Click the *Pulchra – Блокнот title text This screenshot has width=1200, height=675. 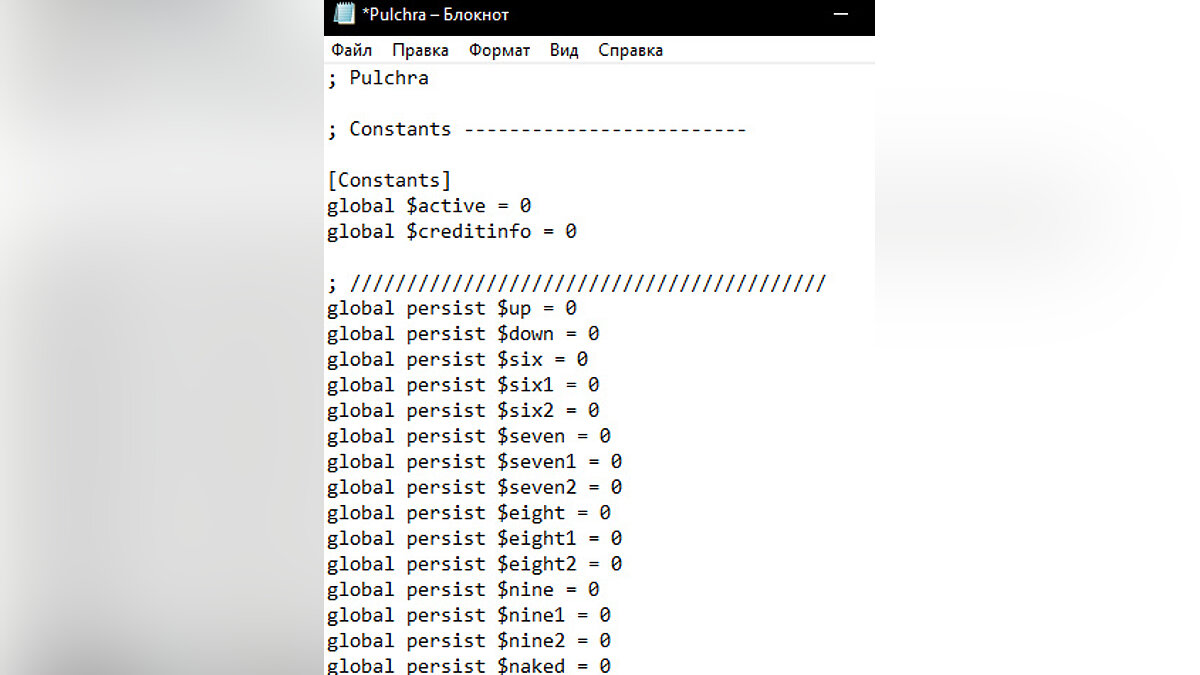click(435, 15)
